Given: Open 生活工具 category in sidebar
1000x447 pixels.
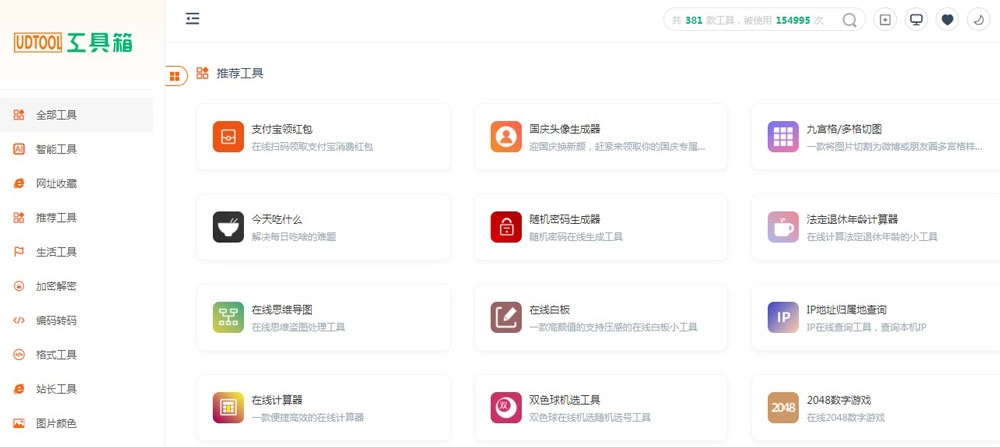Looking at the screenshot, I should (77, 252).
